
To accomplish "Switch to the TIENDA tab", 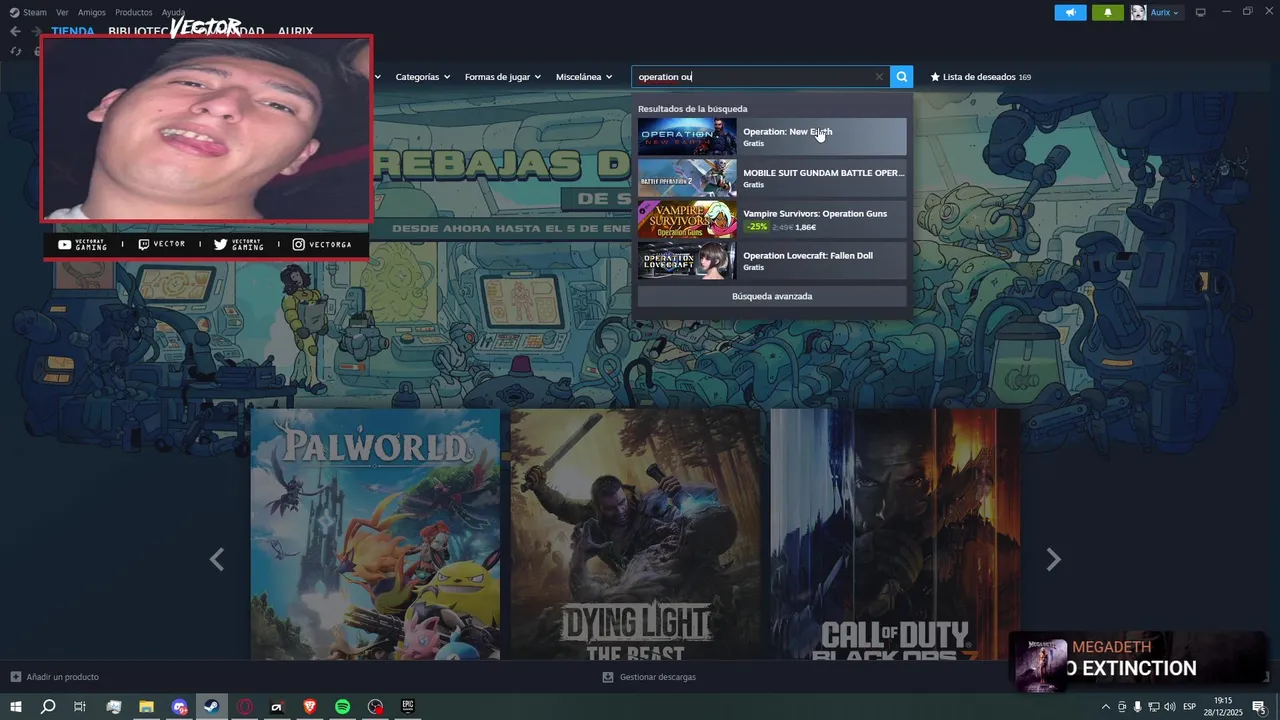I will tap(73, 31).
